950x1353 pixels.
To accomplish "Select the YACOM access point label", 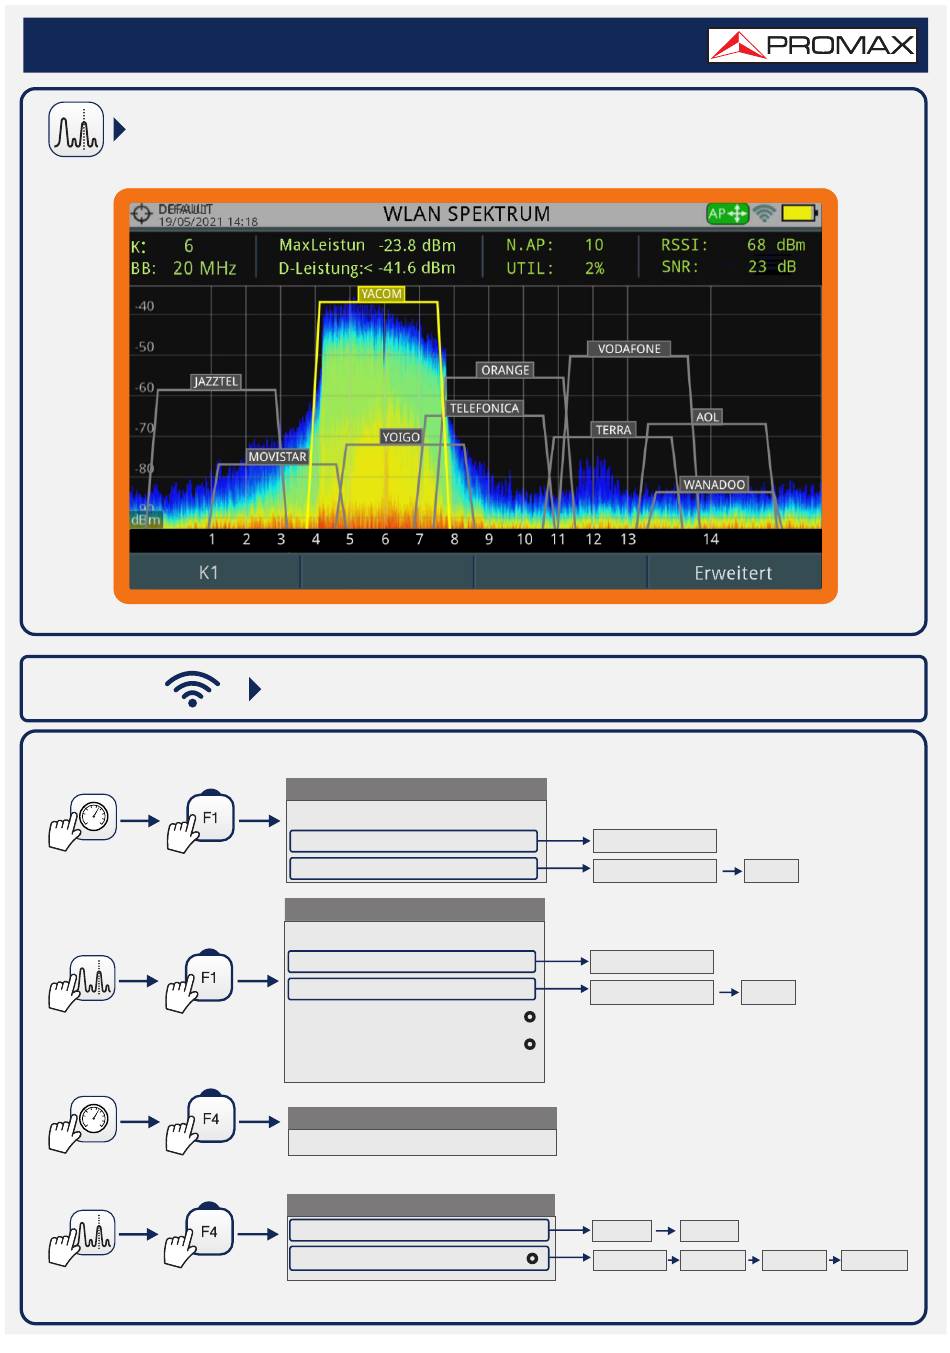I will click(381, 294).
